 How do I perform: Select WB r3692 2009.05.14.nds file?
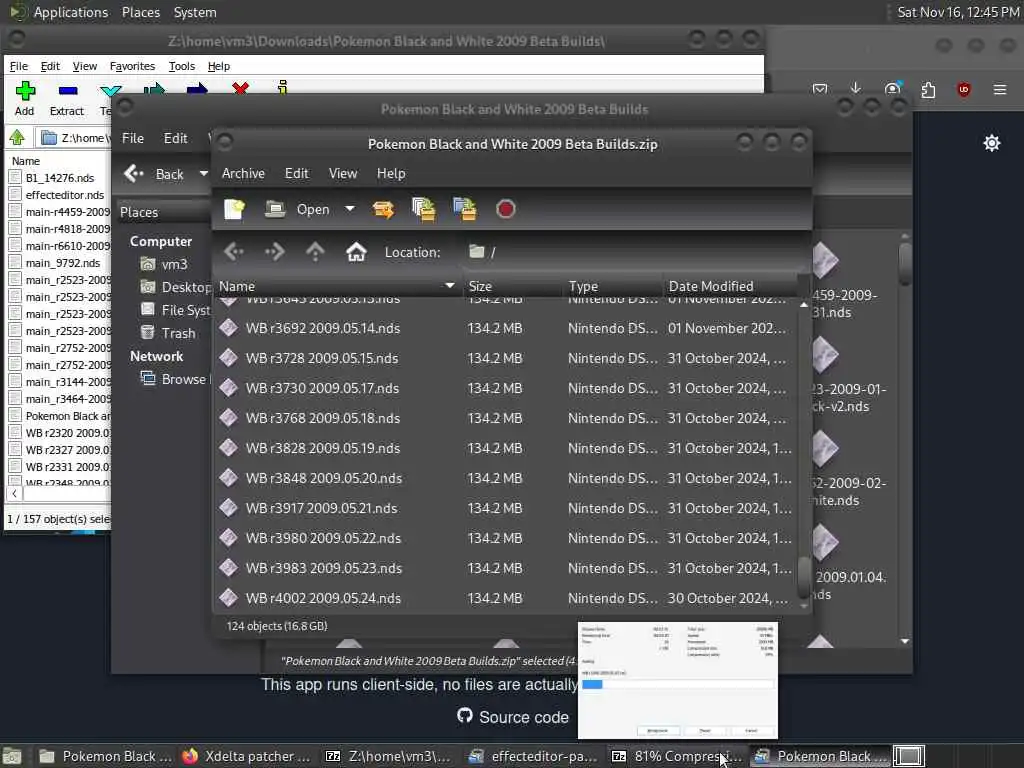coord(505,328)
